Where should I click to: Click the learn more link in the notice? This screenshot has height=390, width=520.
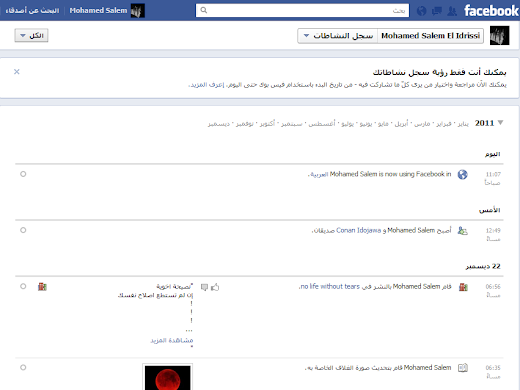pos(207,85)
